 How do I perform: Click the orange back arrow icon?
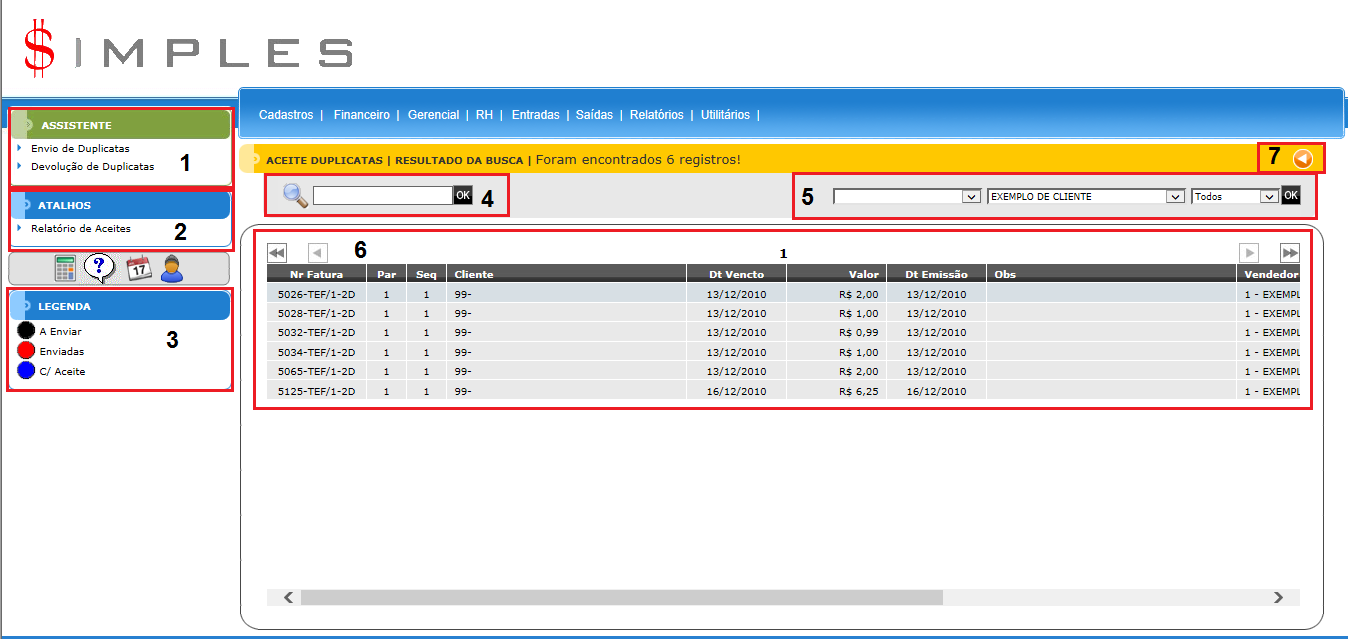[1302, 158]
